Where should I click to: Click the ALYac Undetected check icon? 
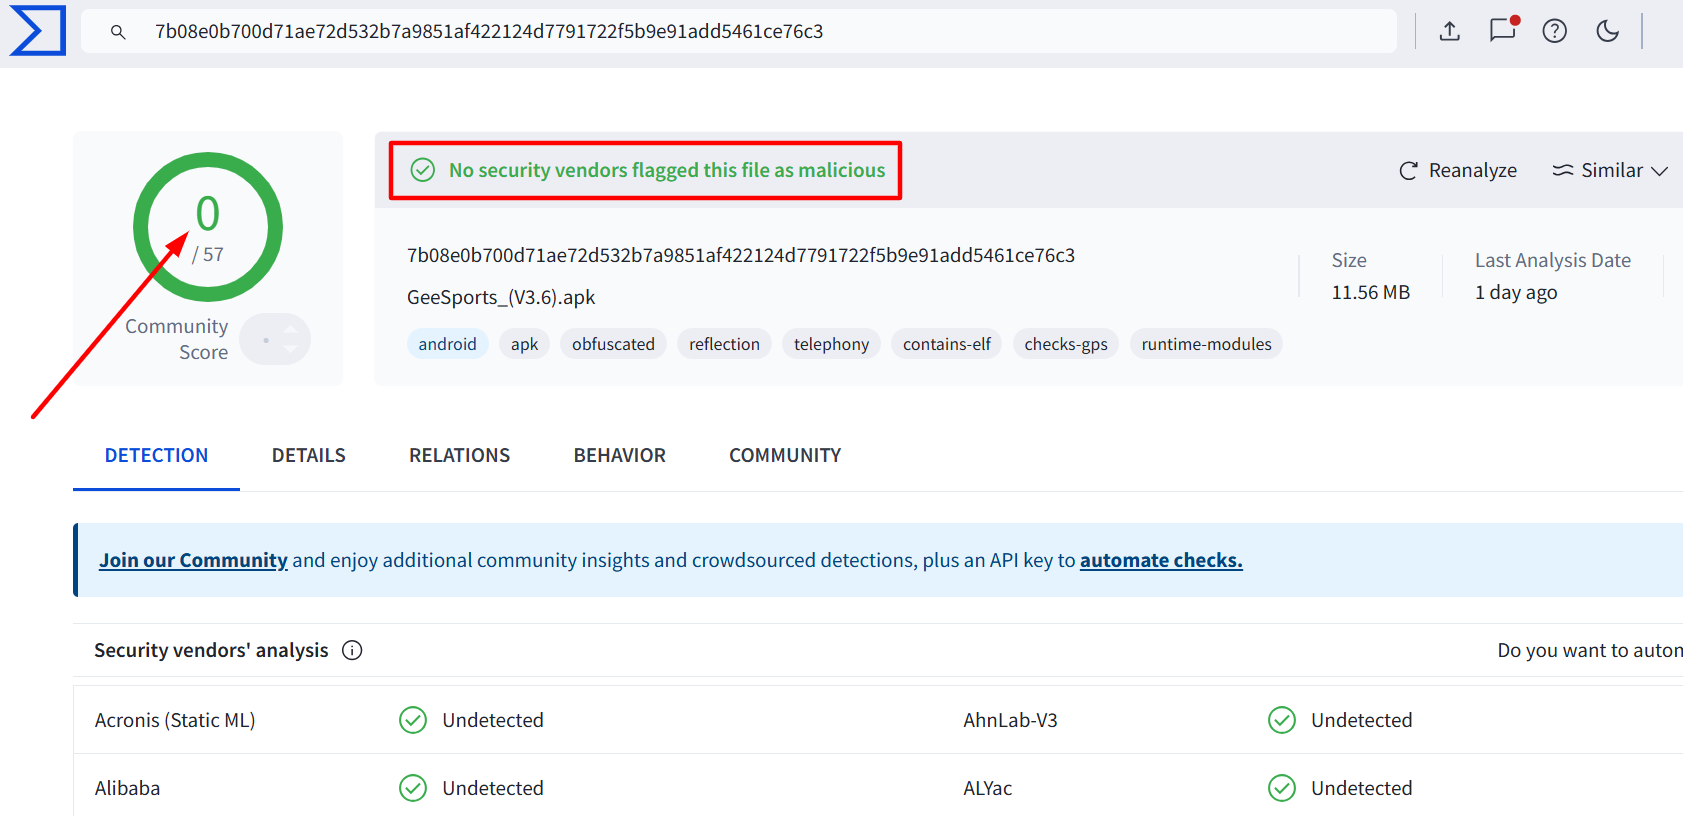click(x=1282, y=788)
